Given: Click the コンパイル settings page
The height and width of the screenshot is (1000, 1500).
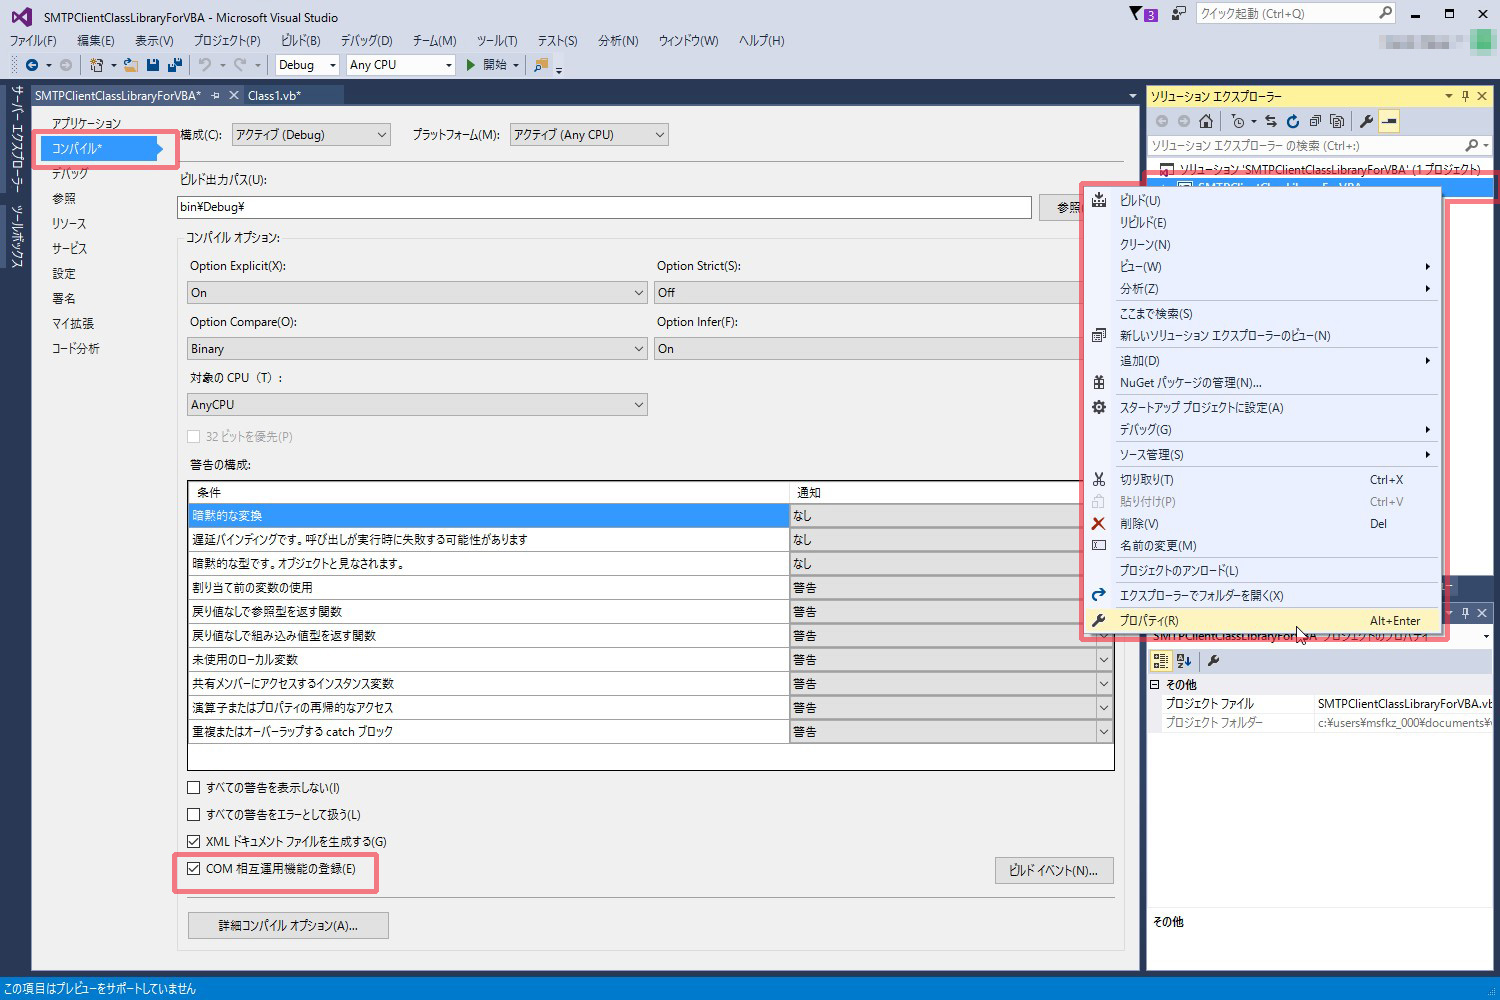Looking at the screenshot, I should [x=97, y=148].
